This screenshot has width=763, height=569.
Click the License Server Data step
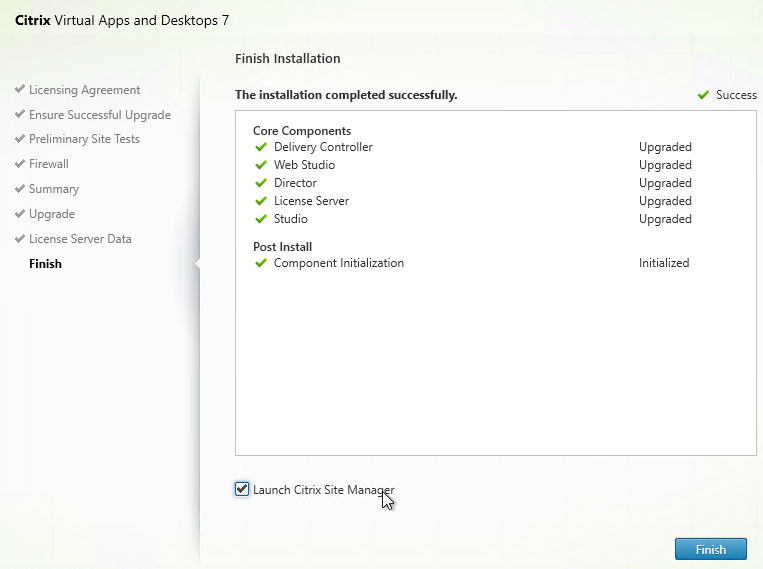80,239
